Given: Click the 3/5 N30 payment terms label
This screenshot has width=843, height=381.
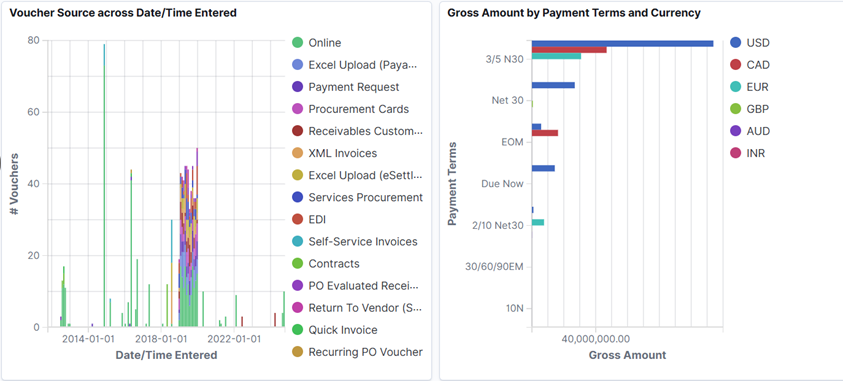Looking at the screenshot, I should pyautogui.click(x=504, y=59).
